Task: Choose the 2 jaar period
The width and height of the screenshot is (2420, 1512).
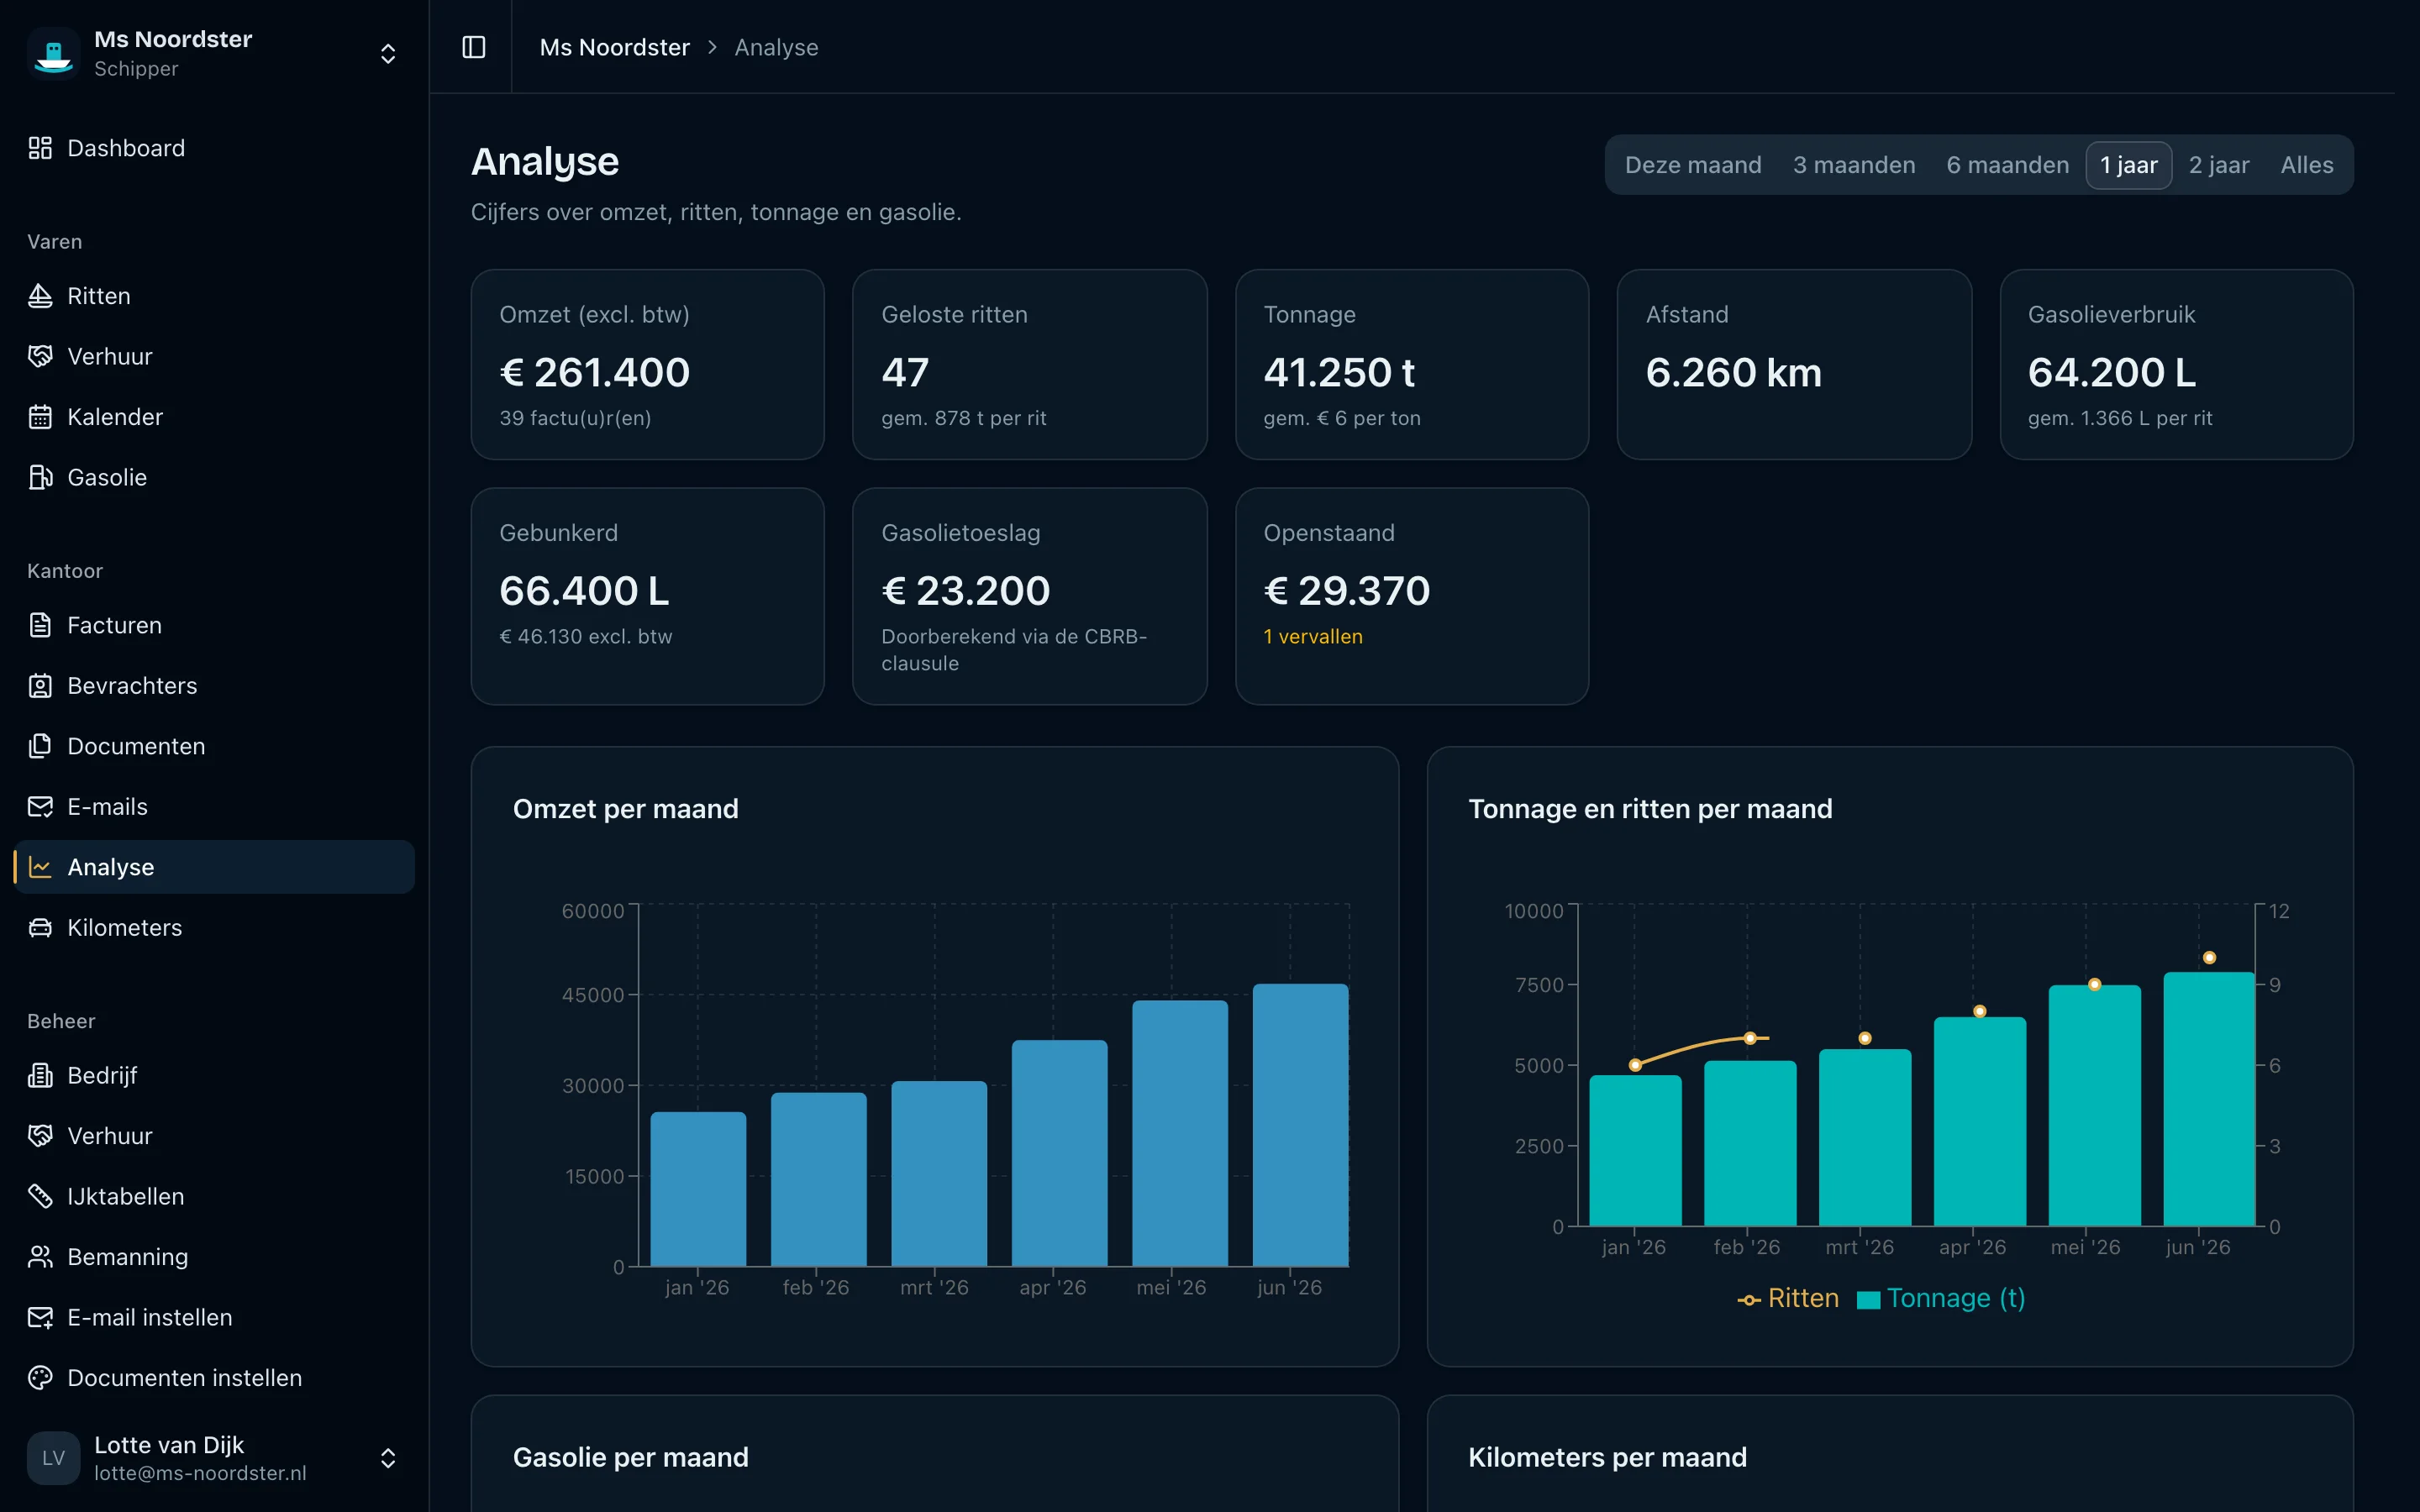Action: (2218, 165)
